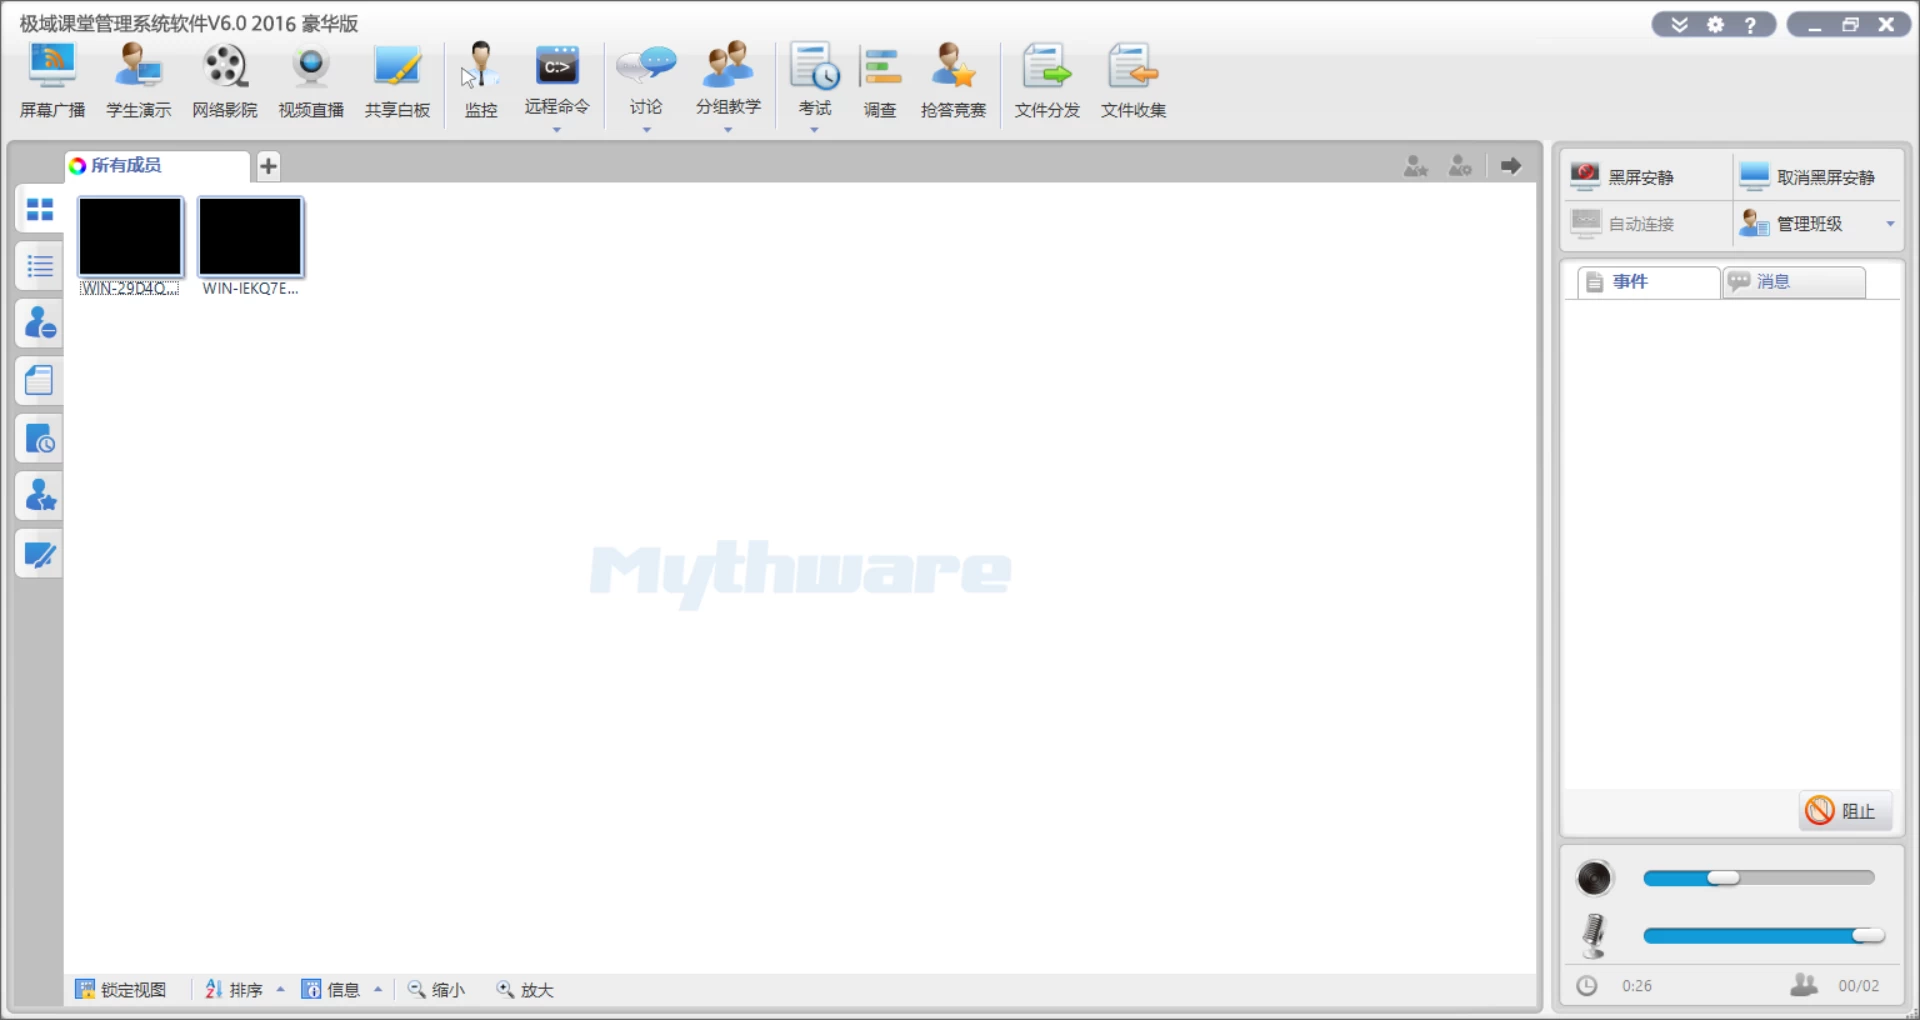Click 放大 zoom in
Viewport: 1920px width, 1020px height.
[x=525, y=990]
